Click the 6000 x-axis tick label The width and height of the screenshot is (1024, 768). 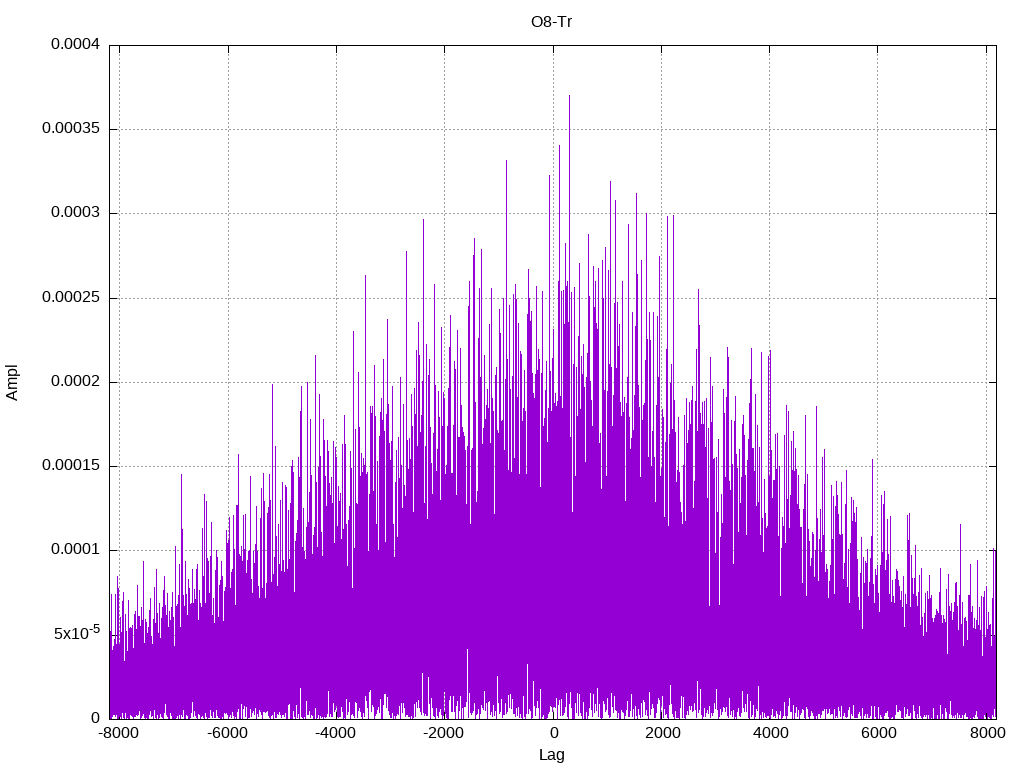878,733
